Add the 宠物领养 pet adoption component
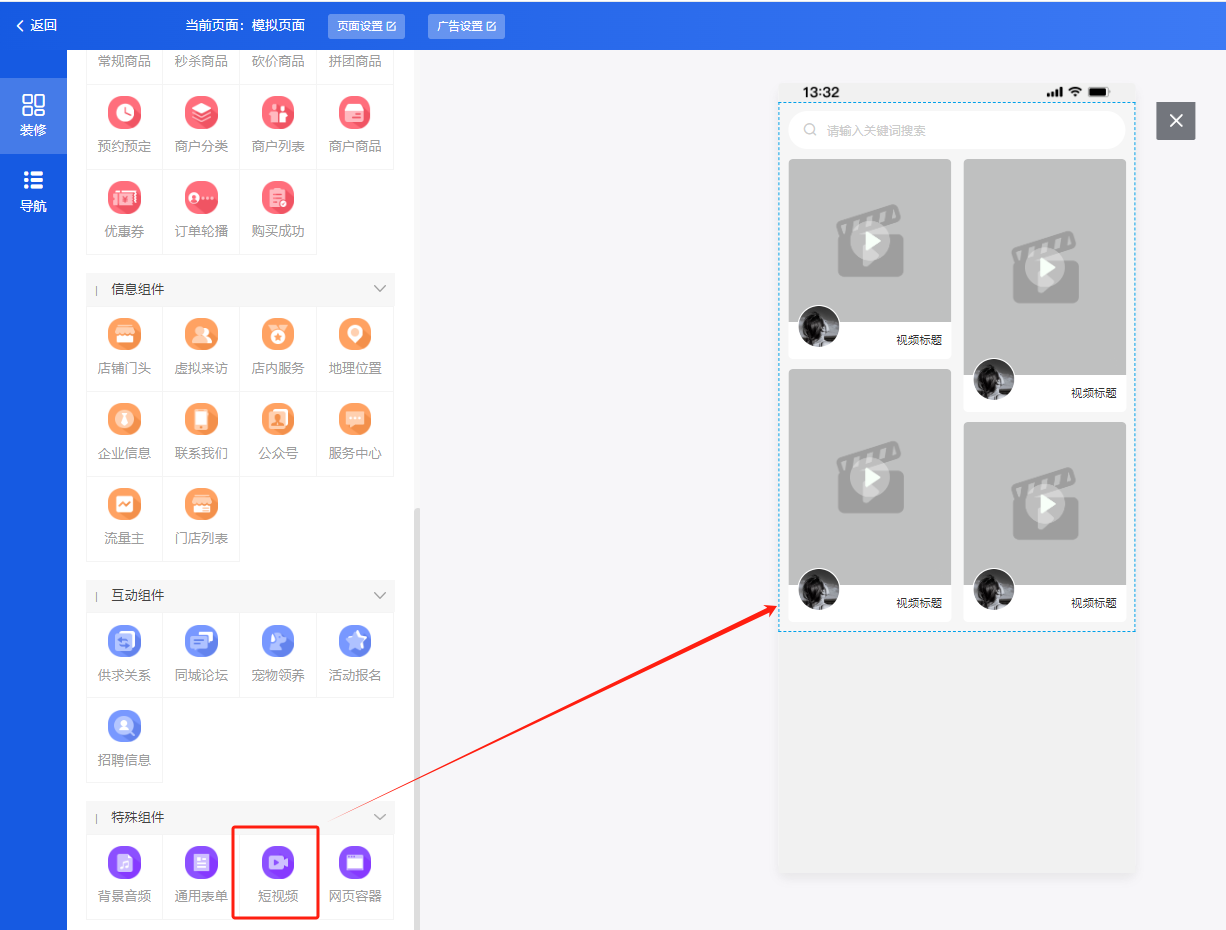This screenshot has height=930, width=1226. point(278,653)
